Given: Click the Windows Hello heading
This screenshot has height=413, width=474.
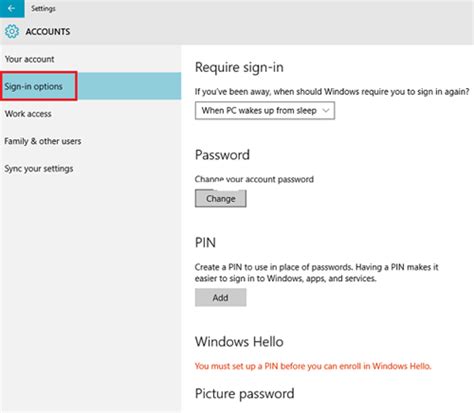Looking at the screenshot, I should tap(239, 342).
